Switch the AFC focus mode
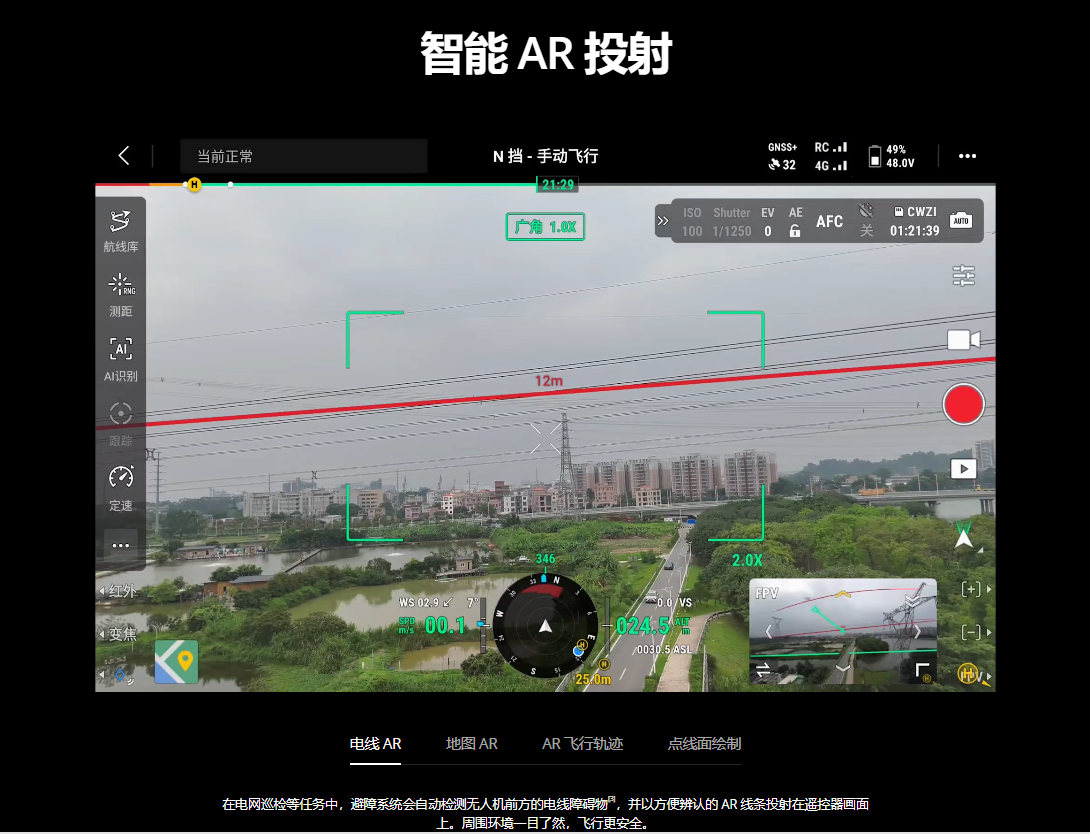 pyautogui.click(x=829, y=222)
